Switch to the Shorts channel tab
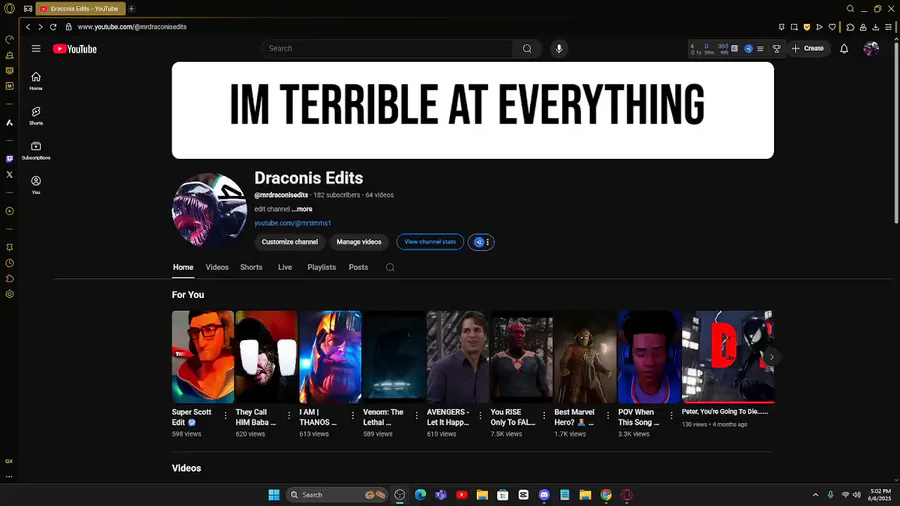Screen dimensions: 900x506 [x=251, y=267]
